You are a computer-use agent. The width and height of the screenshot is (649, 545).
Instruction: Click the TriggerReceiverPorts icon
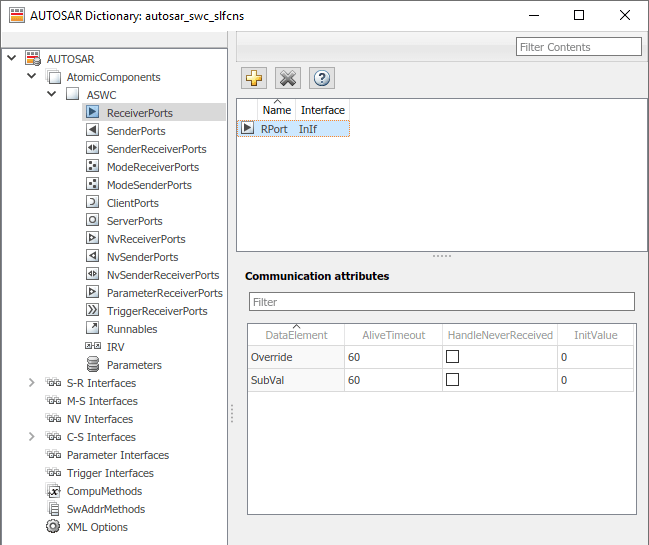(x=92, y=310)
